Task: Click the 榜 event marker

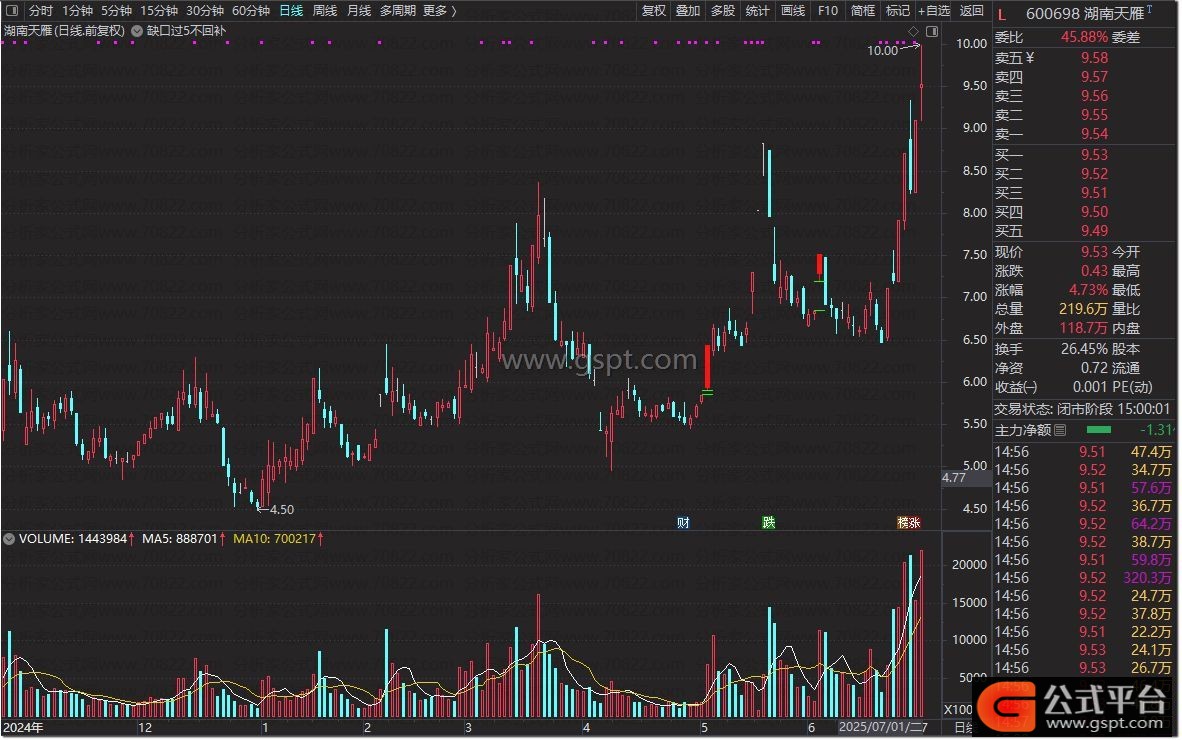Action: point(903,523)
